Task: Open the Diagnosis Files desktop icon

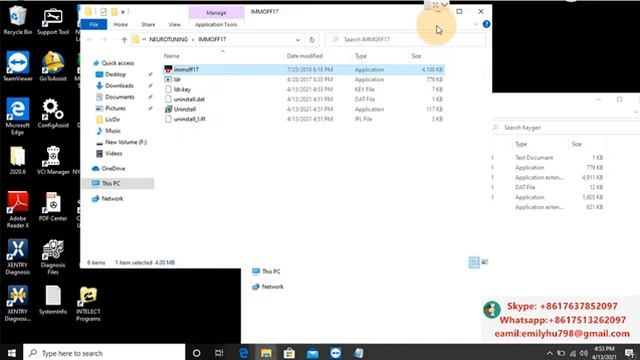Action: 53,257
